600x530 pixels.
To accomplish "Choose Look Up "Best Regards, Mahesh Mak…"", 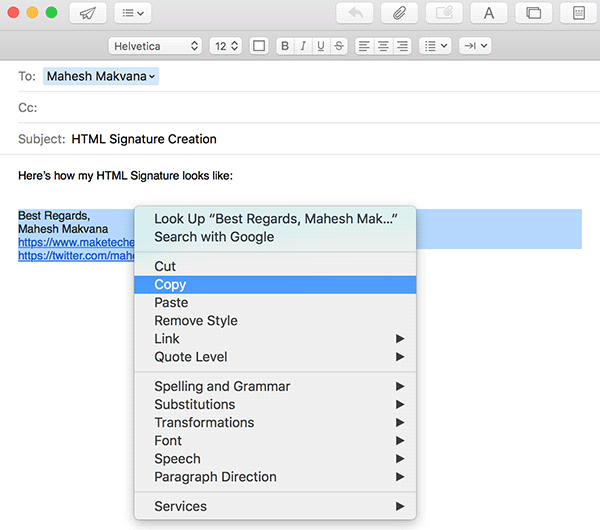I will (x=275, y=219).
